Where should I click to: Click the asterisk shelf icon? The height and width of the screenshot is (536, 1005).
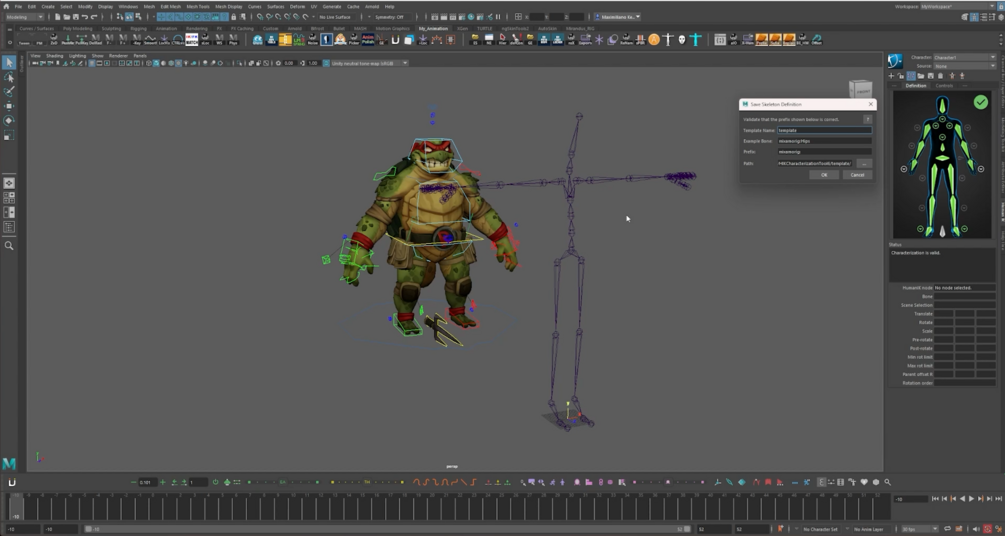[x=599, y=40]
